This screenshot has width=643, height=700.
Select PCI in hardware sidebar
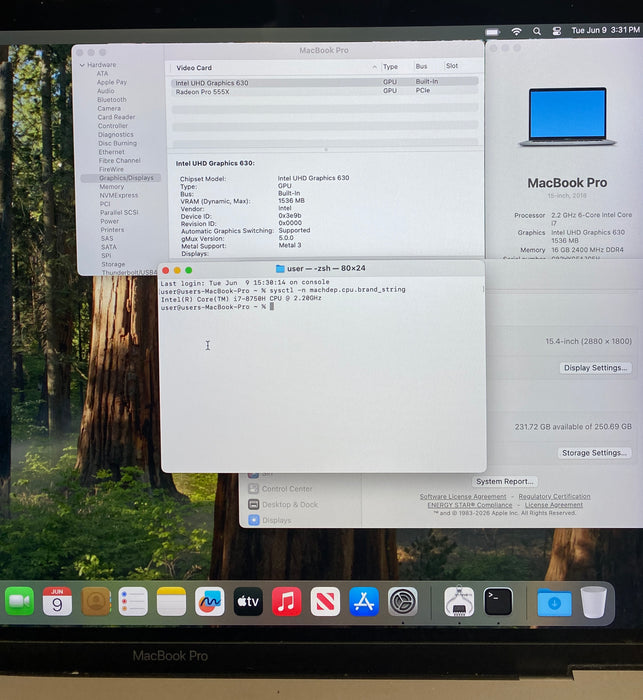pos(105,204)
